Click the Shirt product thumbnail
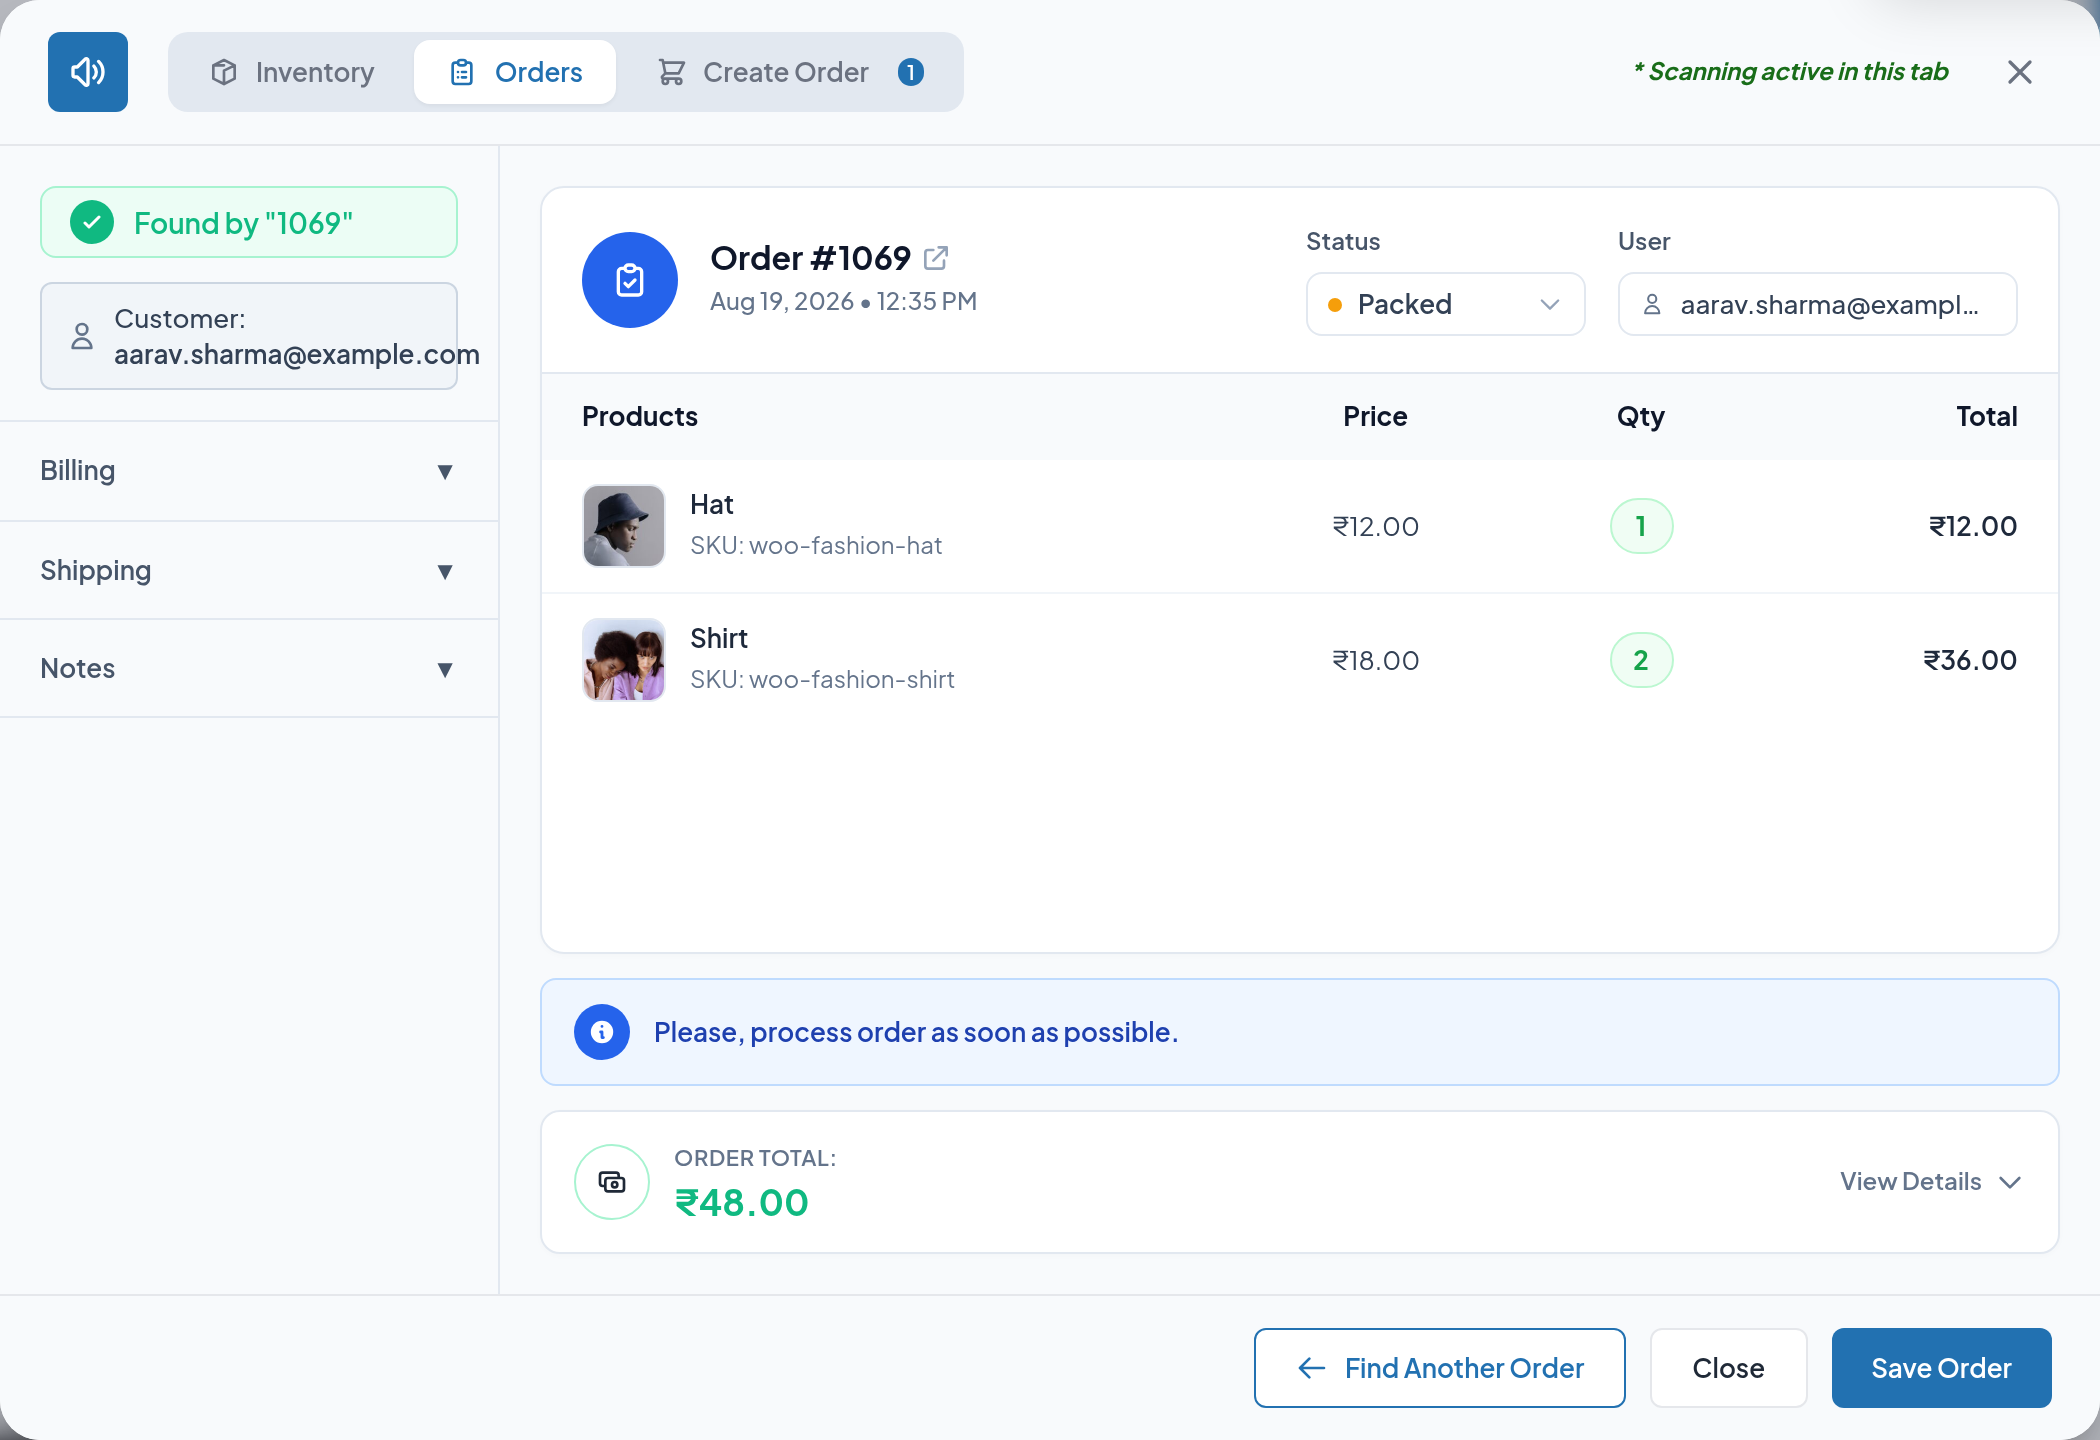Image resolution: width=2100 pixels, height=1440 pixels. click(624, 660)
